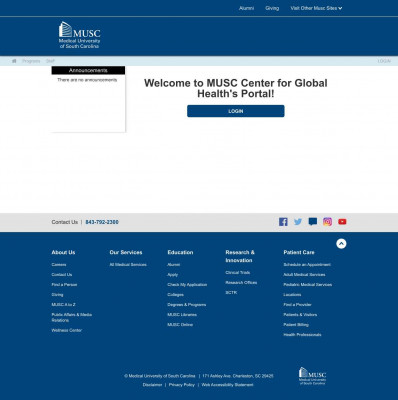Click the Welcome to MUSC Center heading
This screenshot has height=400, width=398.
pos(236,88)
